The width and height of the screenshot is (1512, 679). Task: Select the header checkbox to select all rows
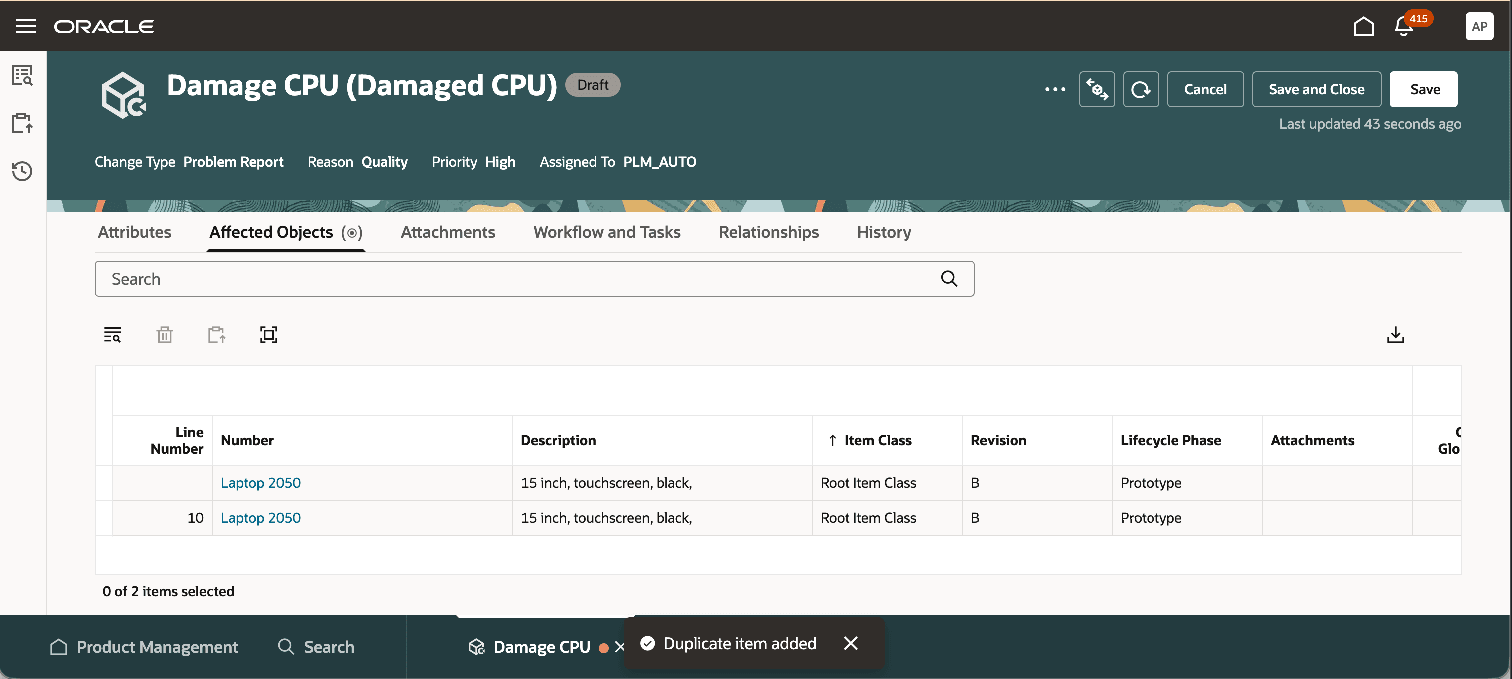[x=105, y=440]
